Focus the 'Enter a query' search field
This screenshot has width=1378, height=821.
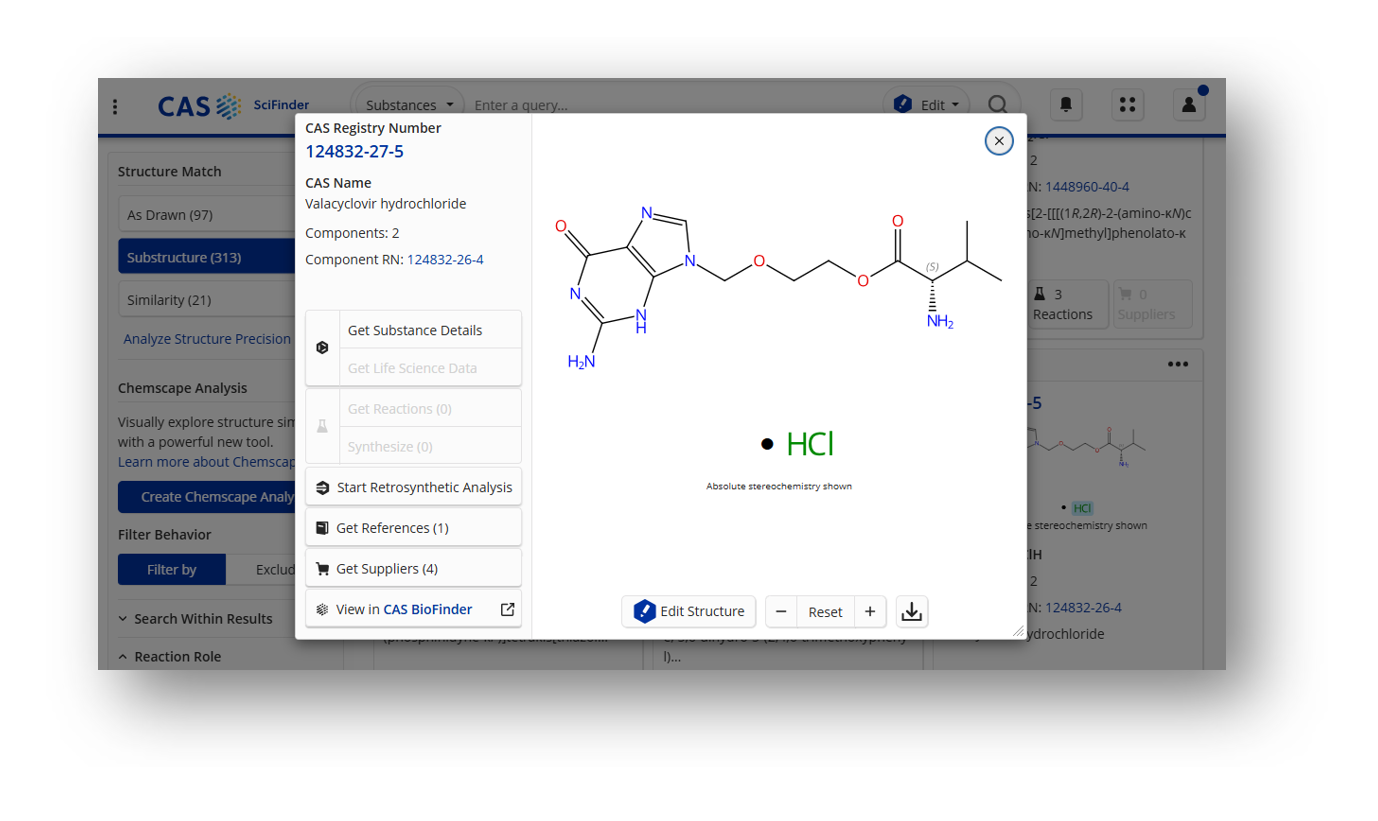(670, 105)
